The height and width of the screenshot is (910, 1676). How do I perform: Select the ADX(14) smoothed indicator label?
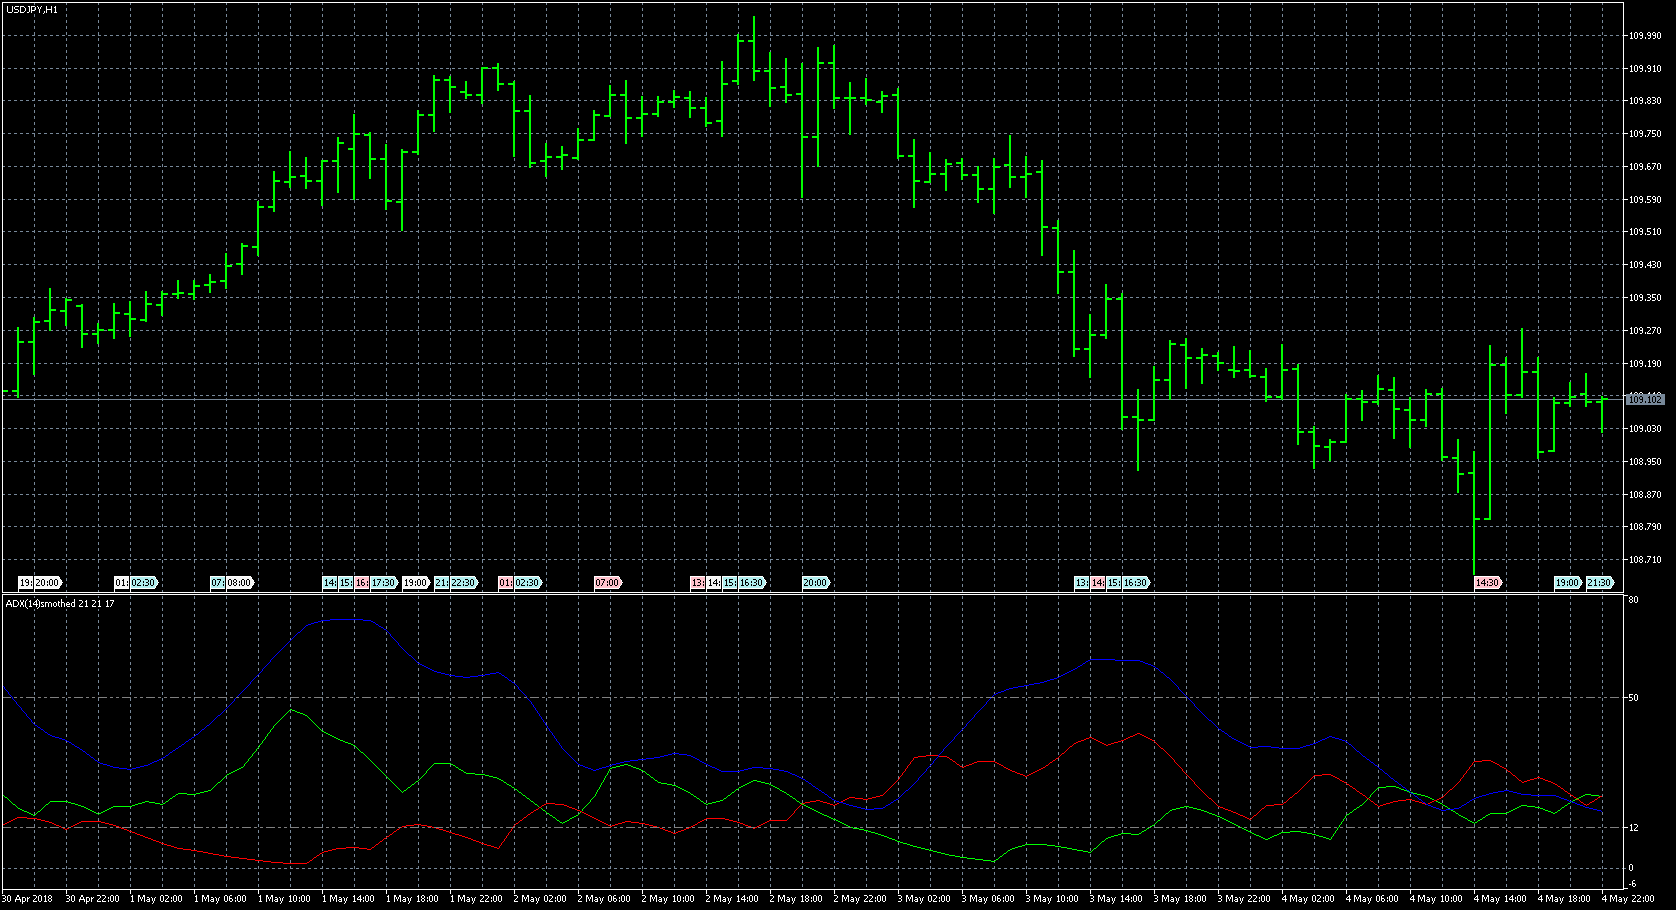(x=60, y=604)
